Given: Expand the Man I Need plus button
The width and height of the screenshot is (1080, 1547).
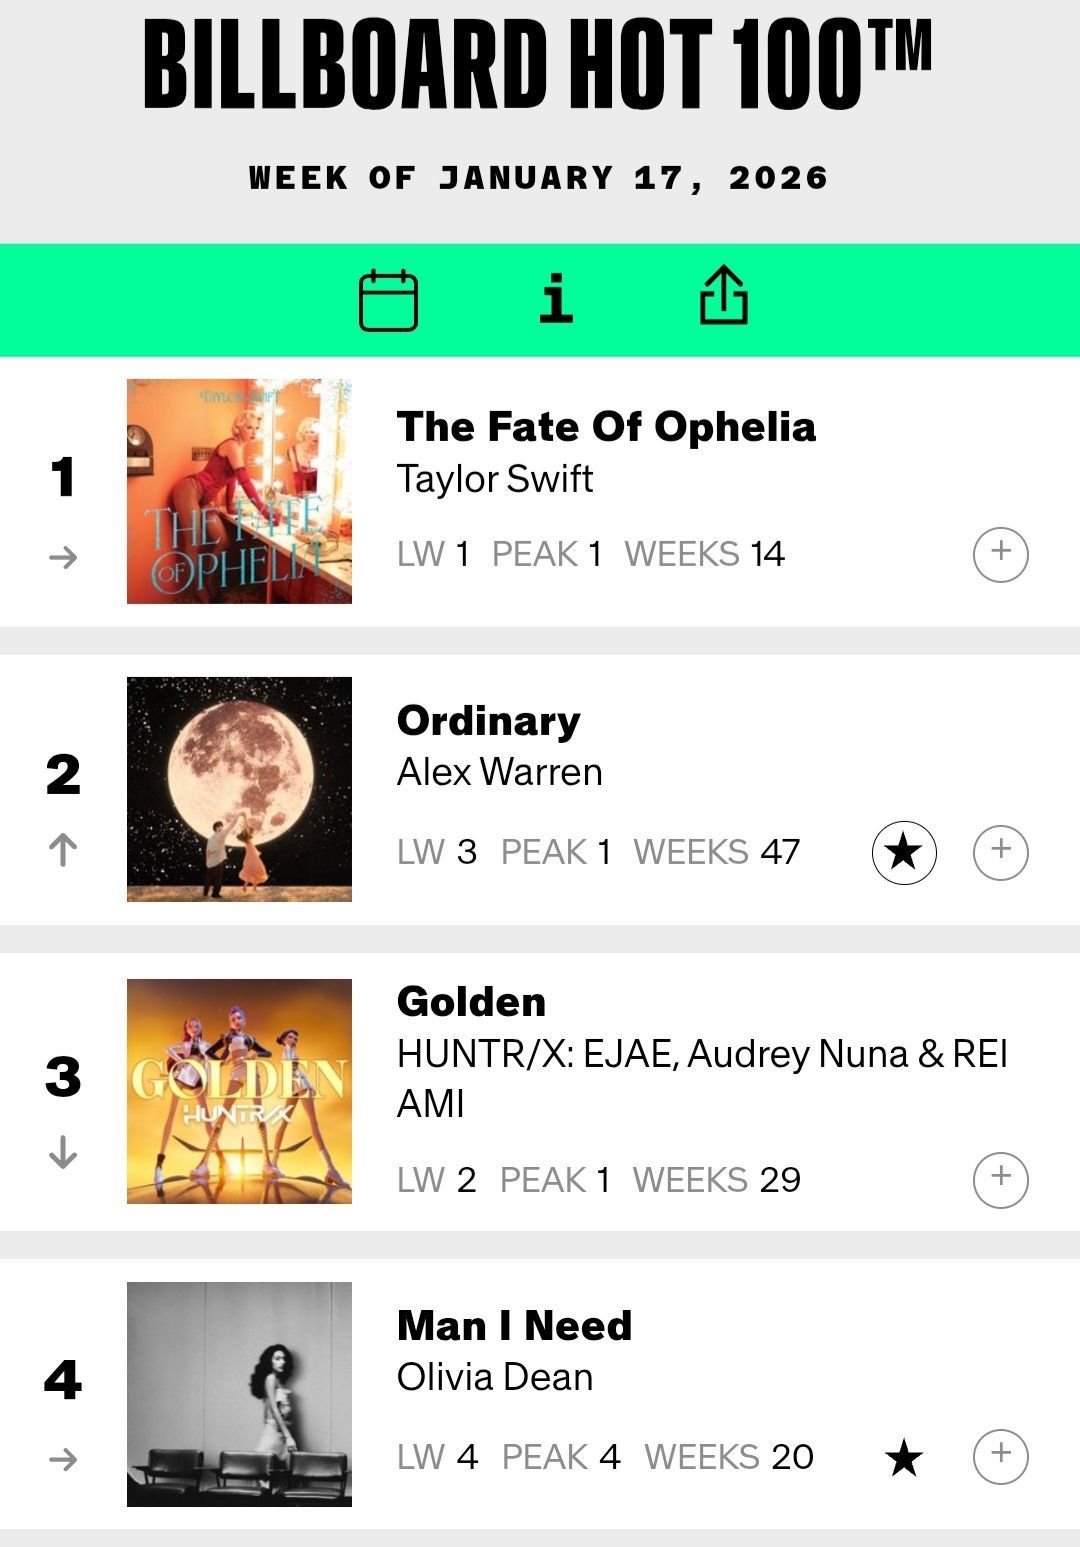Looking at the screenshot, I should (1000, 1456).
